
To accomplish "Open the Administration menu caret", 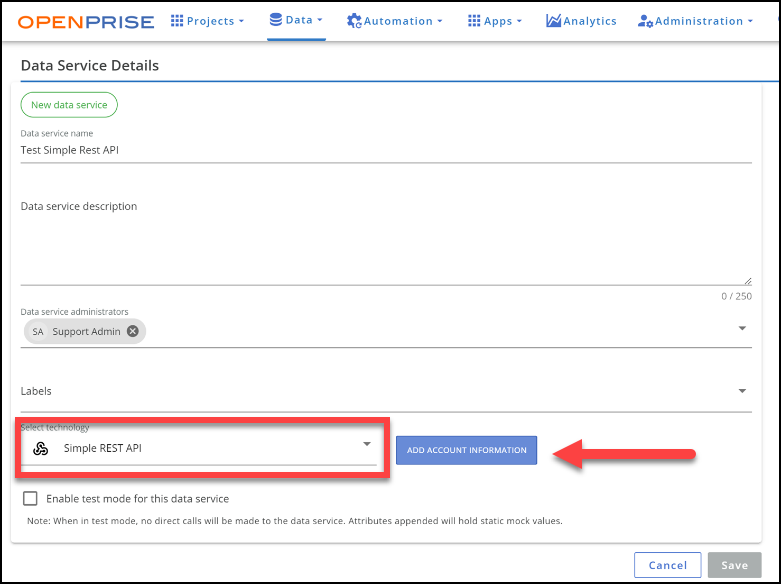I will (750, 21).
